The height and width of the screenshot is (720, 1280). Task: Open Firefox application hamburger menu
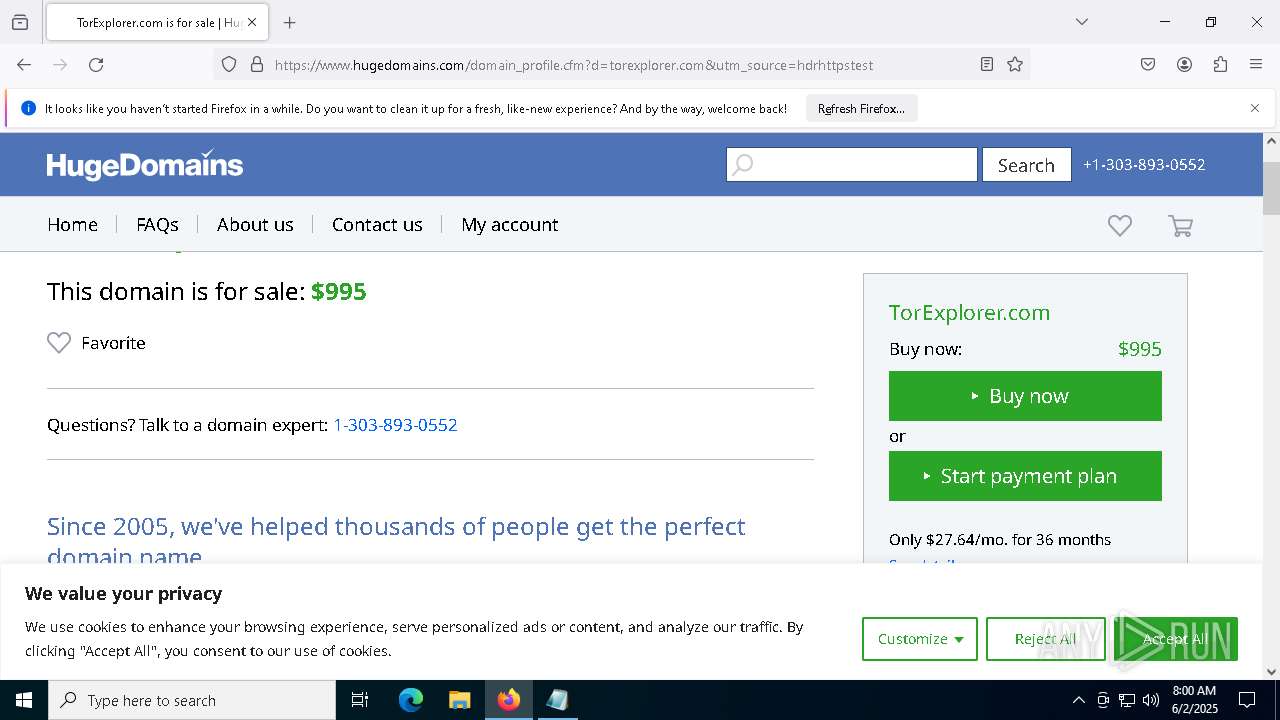[x=1256, y=65]
